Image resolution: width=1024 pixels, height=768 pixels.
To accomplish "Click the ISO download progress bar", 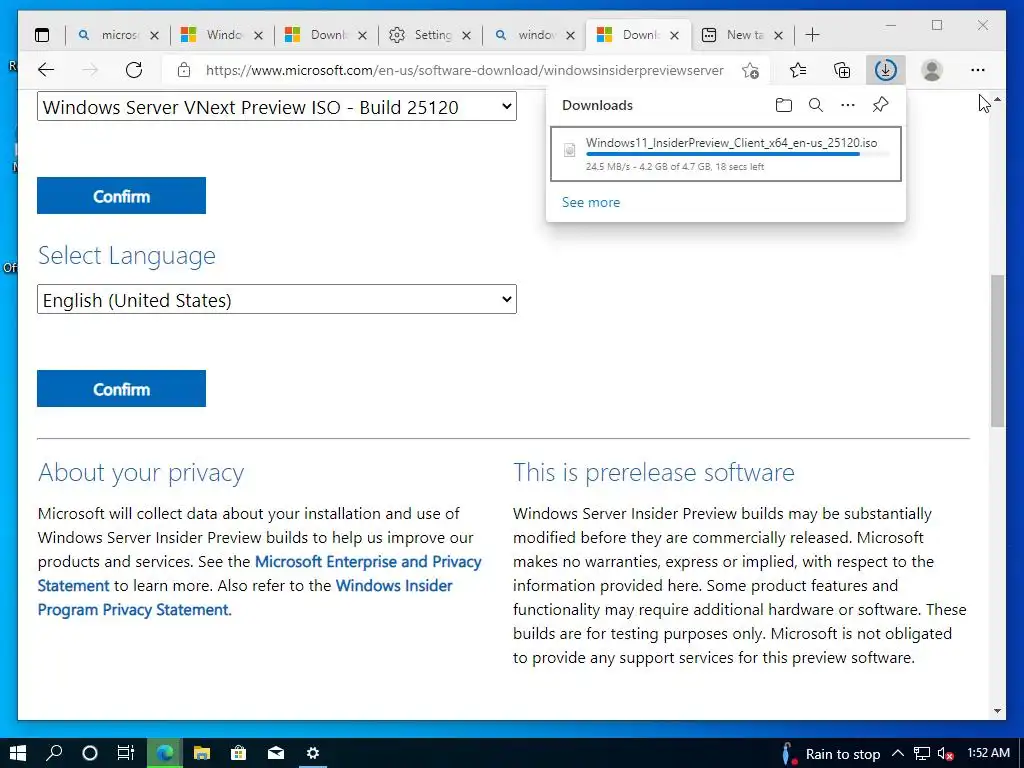I will (738, 155).
